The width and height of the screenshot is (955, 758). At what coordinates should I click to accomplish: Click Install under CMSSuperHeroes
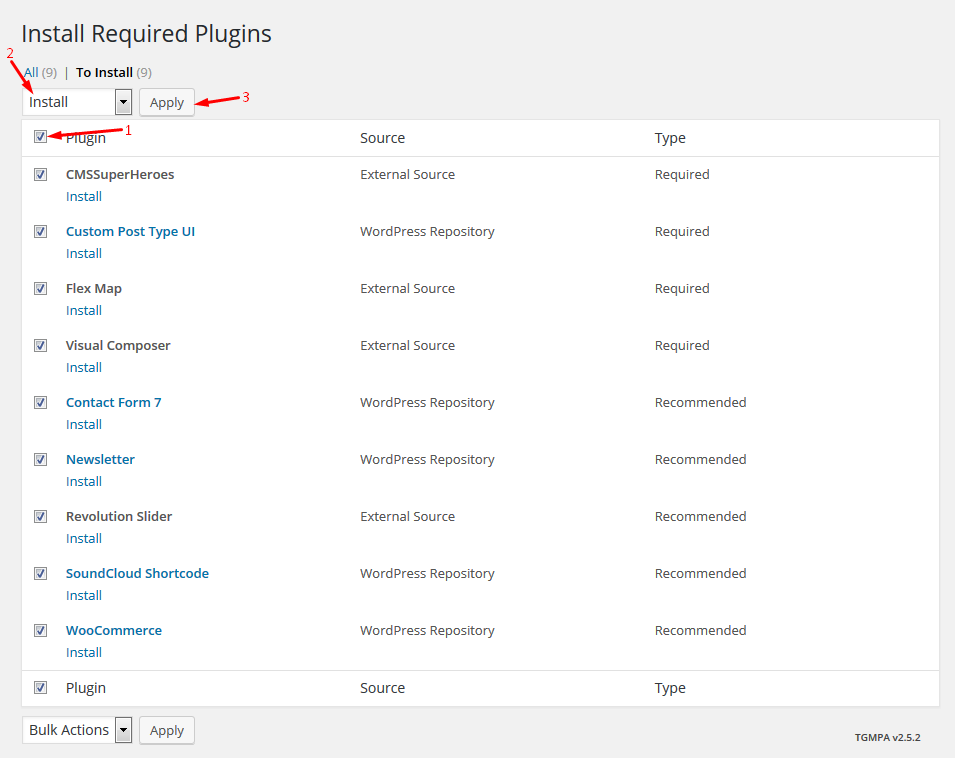pos(84,197)
